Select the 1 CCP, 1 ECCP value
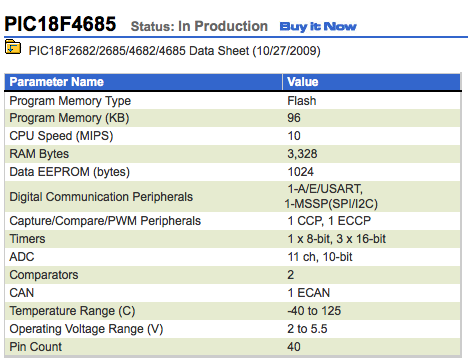The width and height of the screenshot is (468, 364). 329,221
